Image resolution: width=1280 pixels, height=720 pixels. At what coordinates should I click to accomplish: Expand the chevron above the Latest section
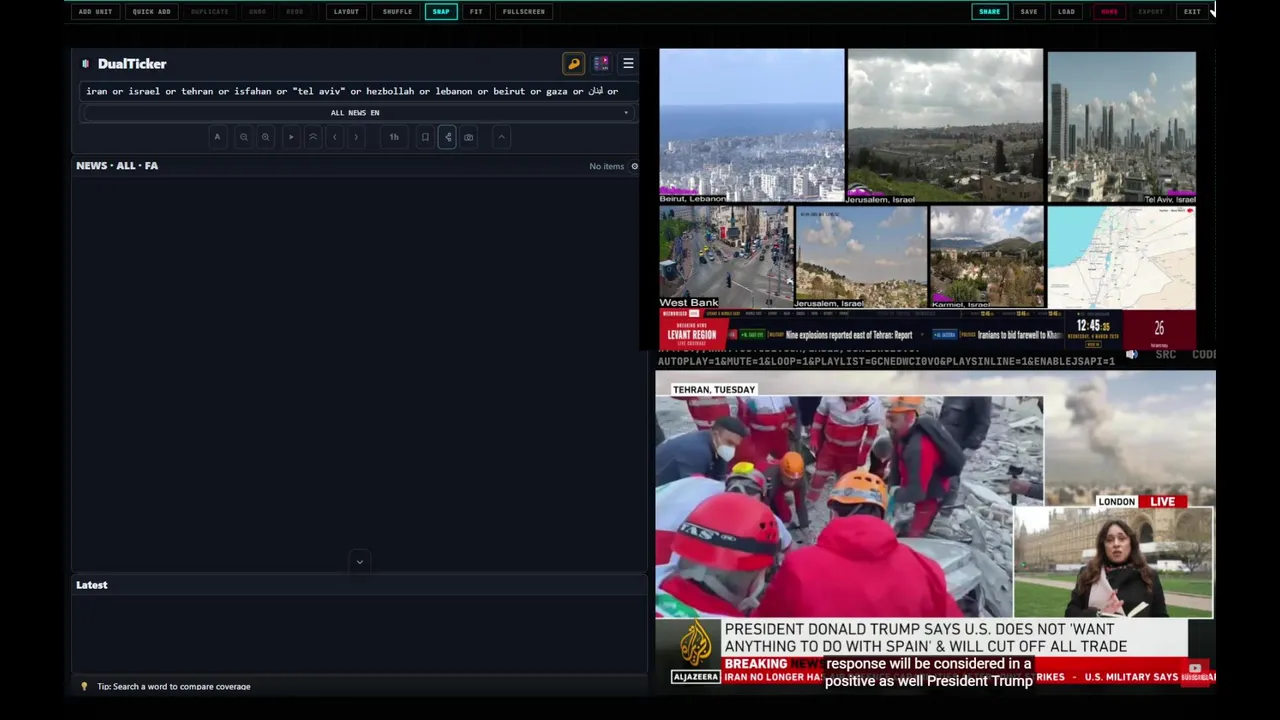[x=360, y=562]
